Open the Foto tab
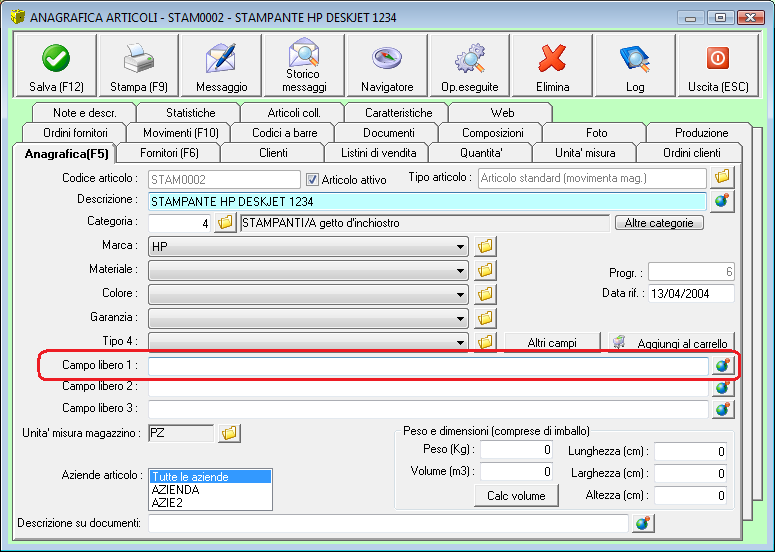This screenshot has width=775, height=552. click(x=596, y=132)
